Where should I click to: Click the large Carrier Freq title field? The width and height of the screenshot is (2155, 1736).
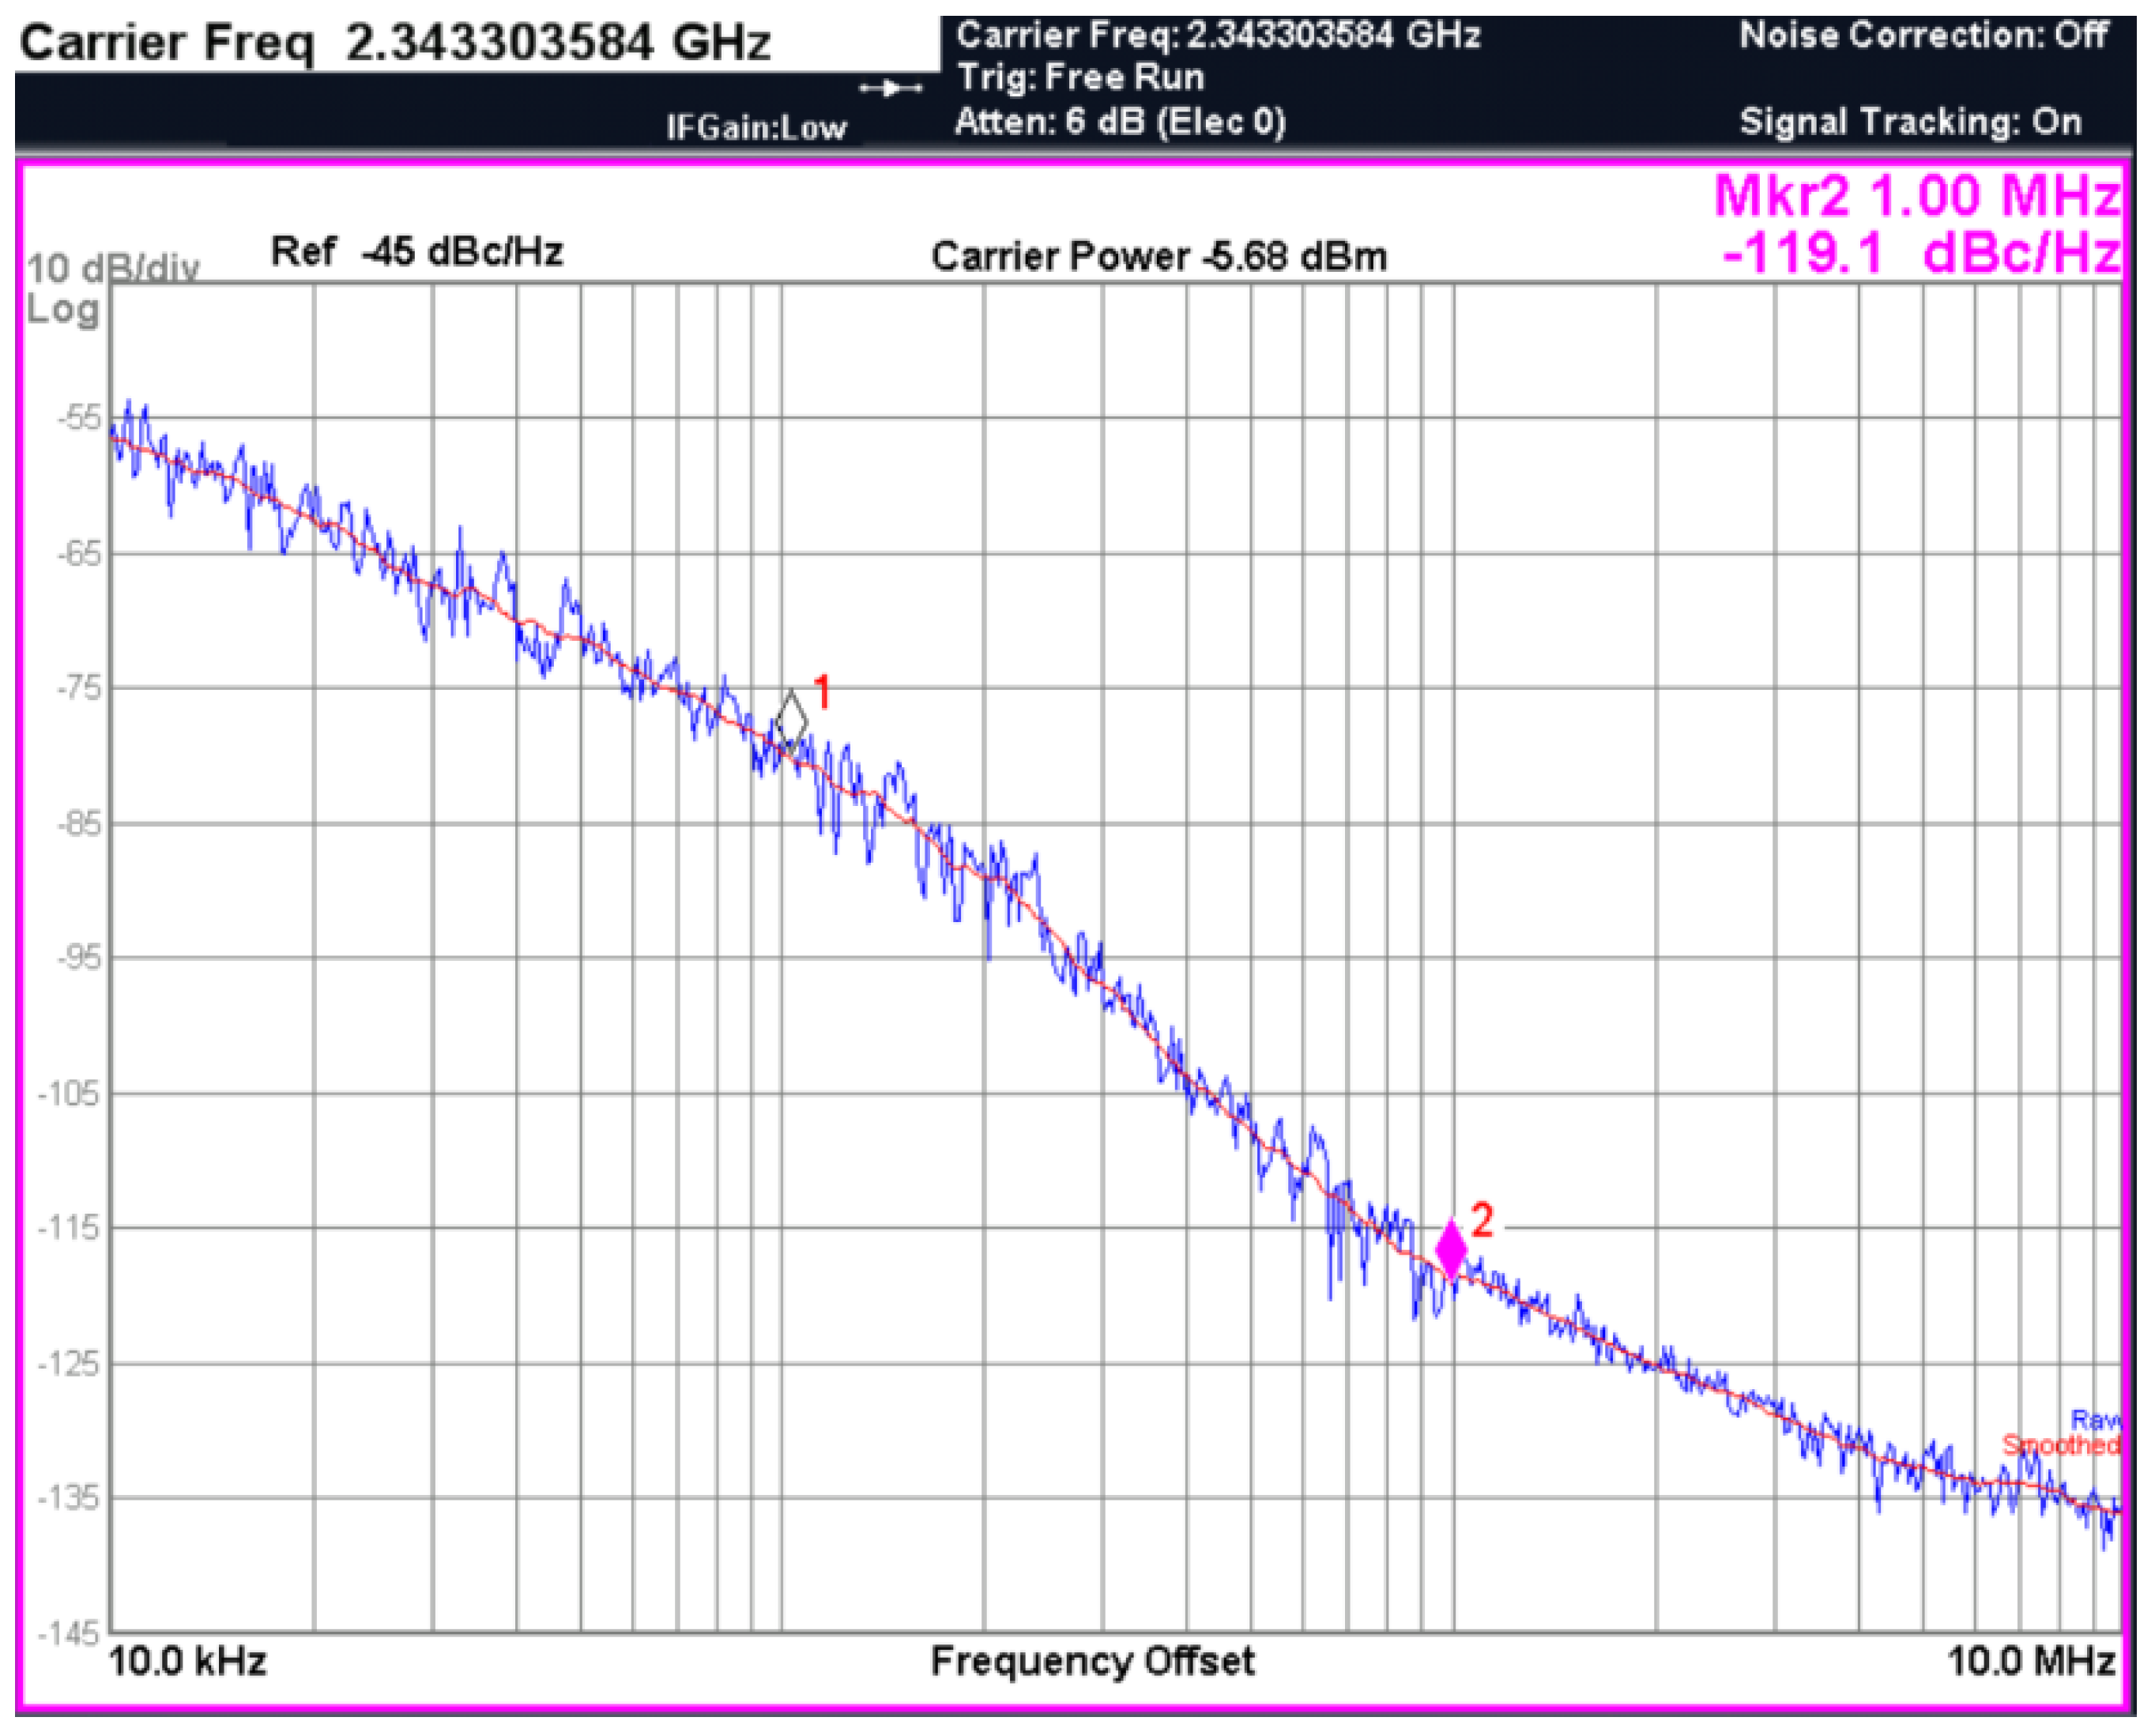tap(395, 43)
